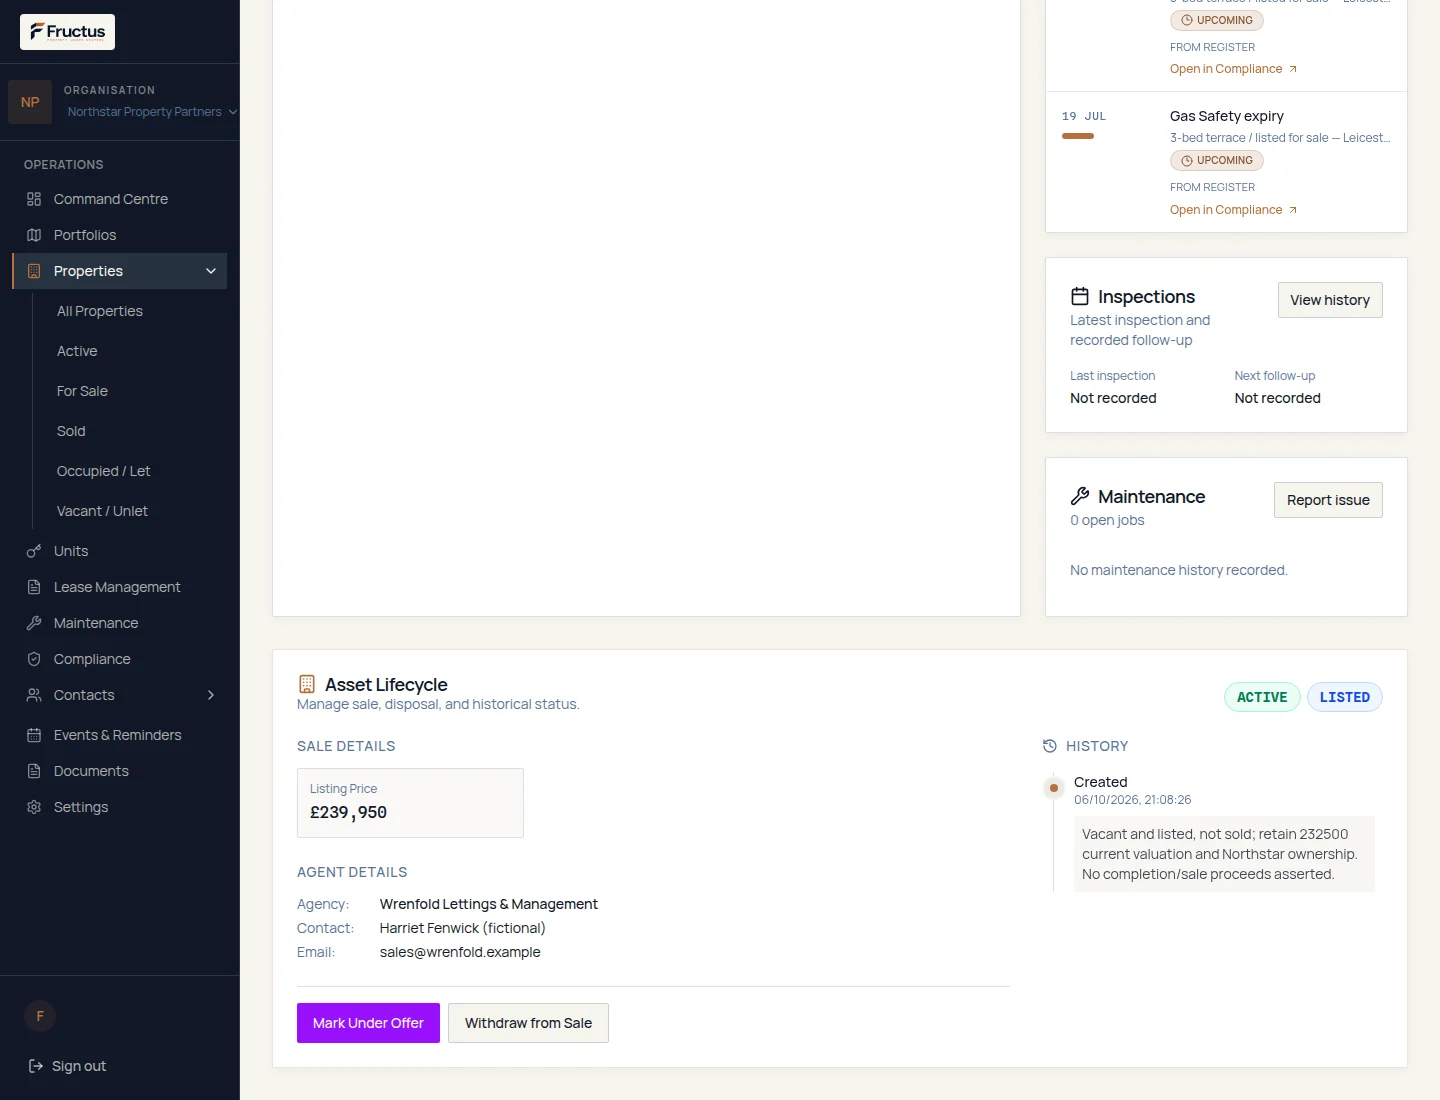Click the Maintenance wrench icon in sidebar
Screen dimensions: 1440x1100
click(34, 623)
